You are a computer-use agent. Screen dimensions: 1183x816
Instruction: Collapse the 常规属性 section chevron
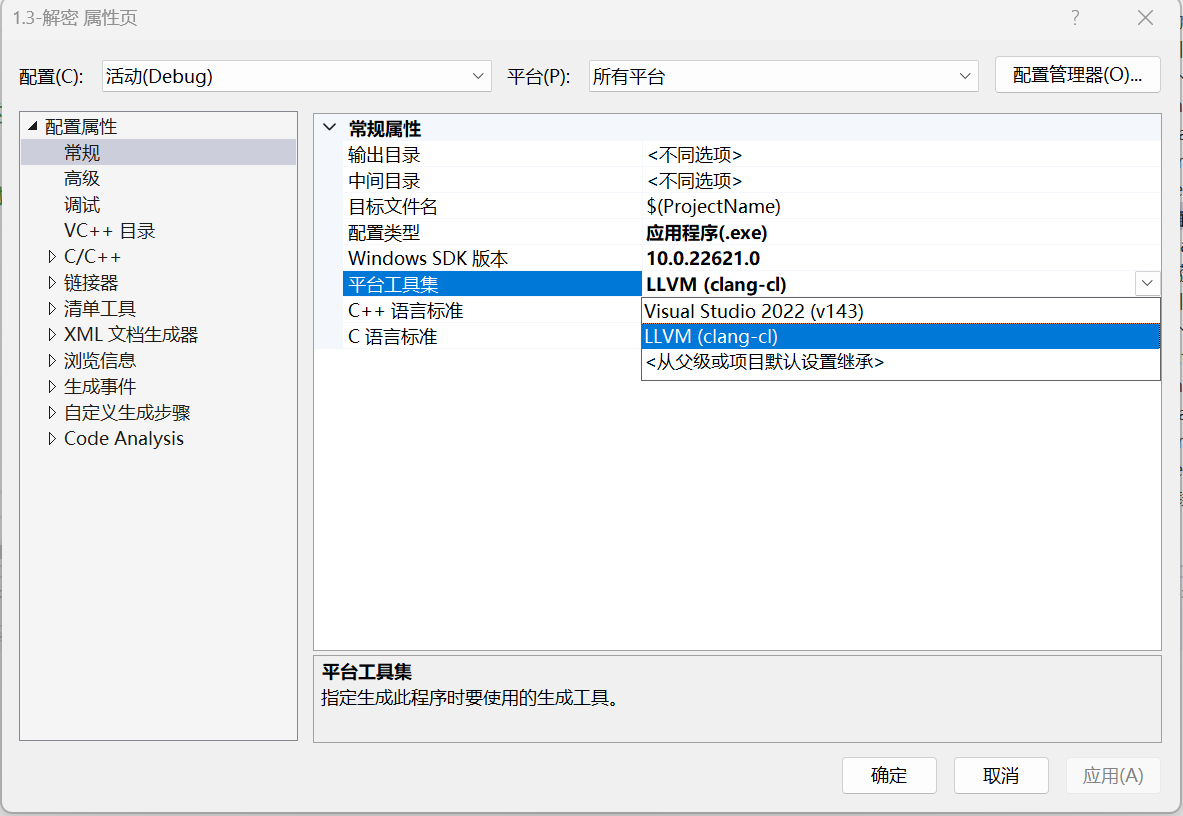click(330, 128)
